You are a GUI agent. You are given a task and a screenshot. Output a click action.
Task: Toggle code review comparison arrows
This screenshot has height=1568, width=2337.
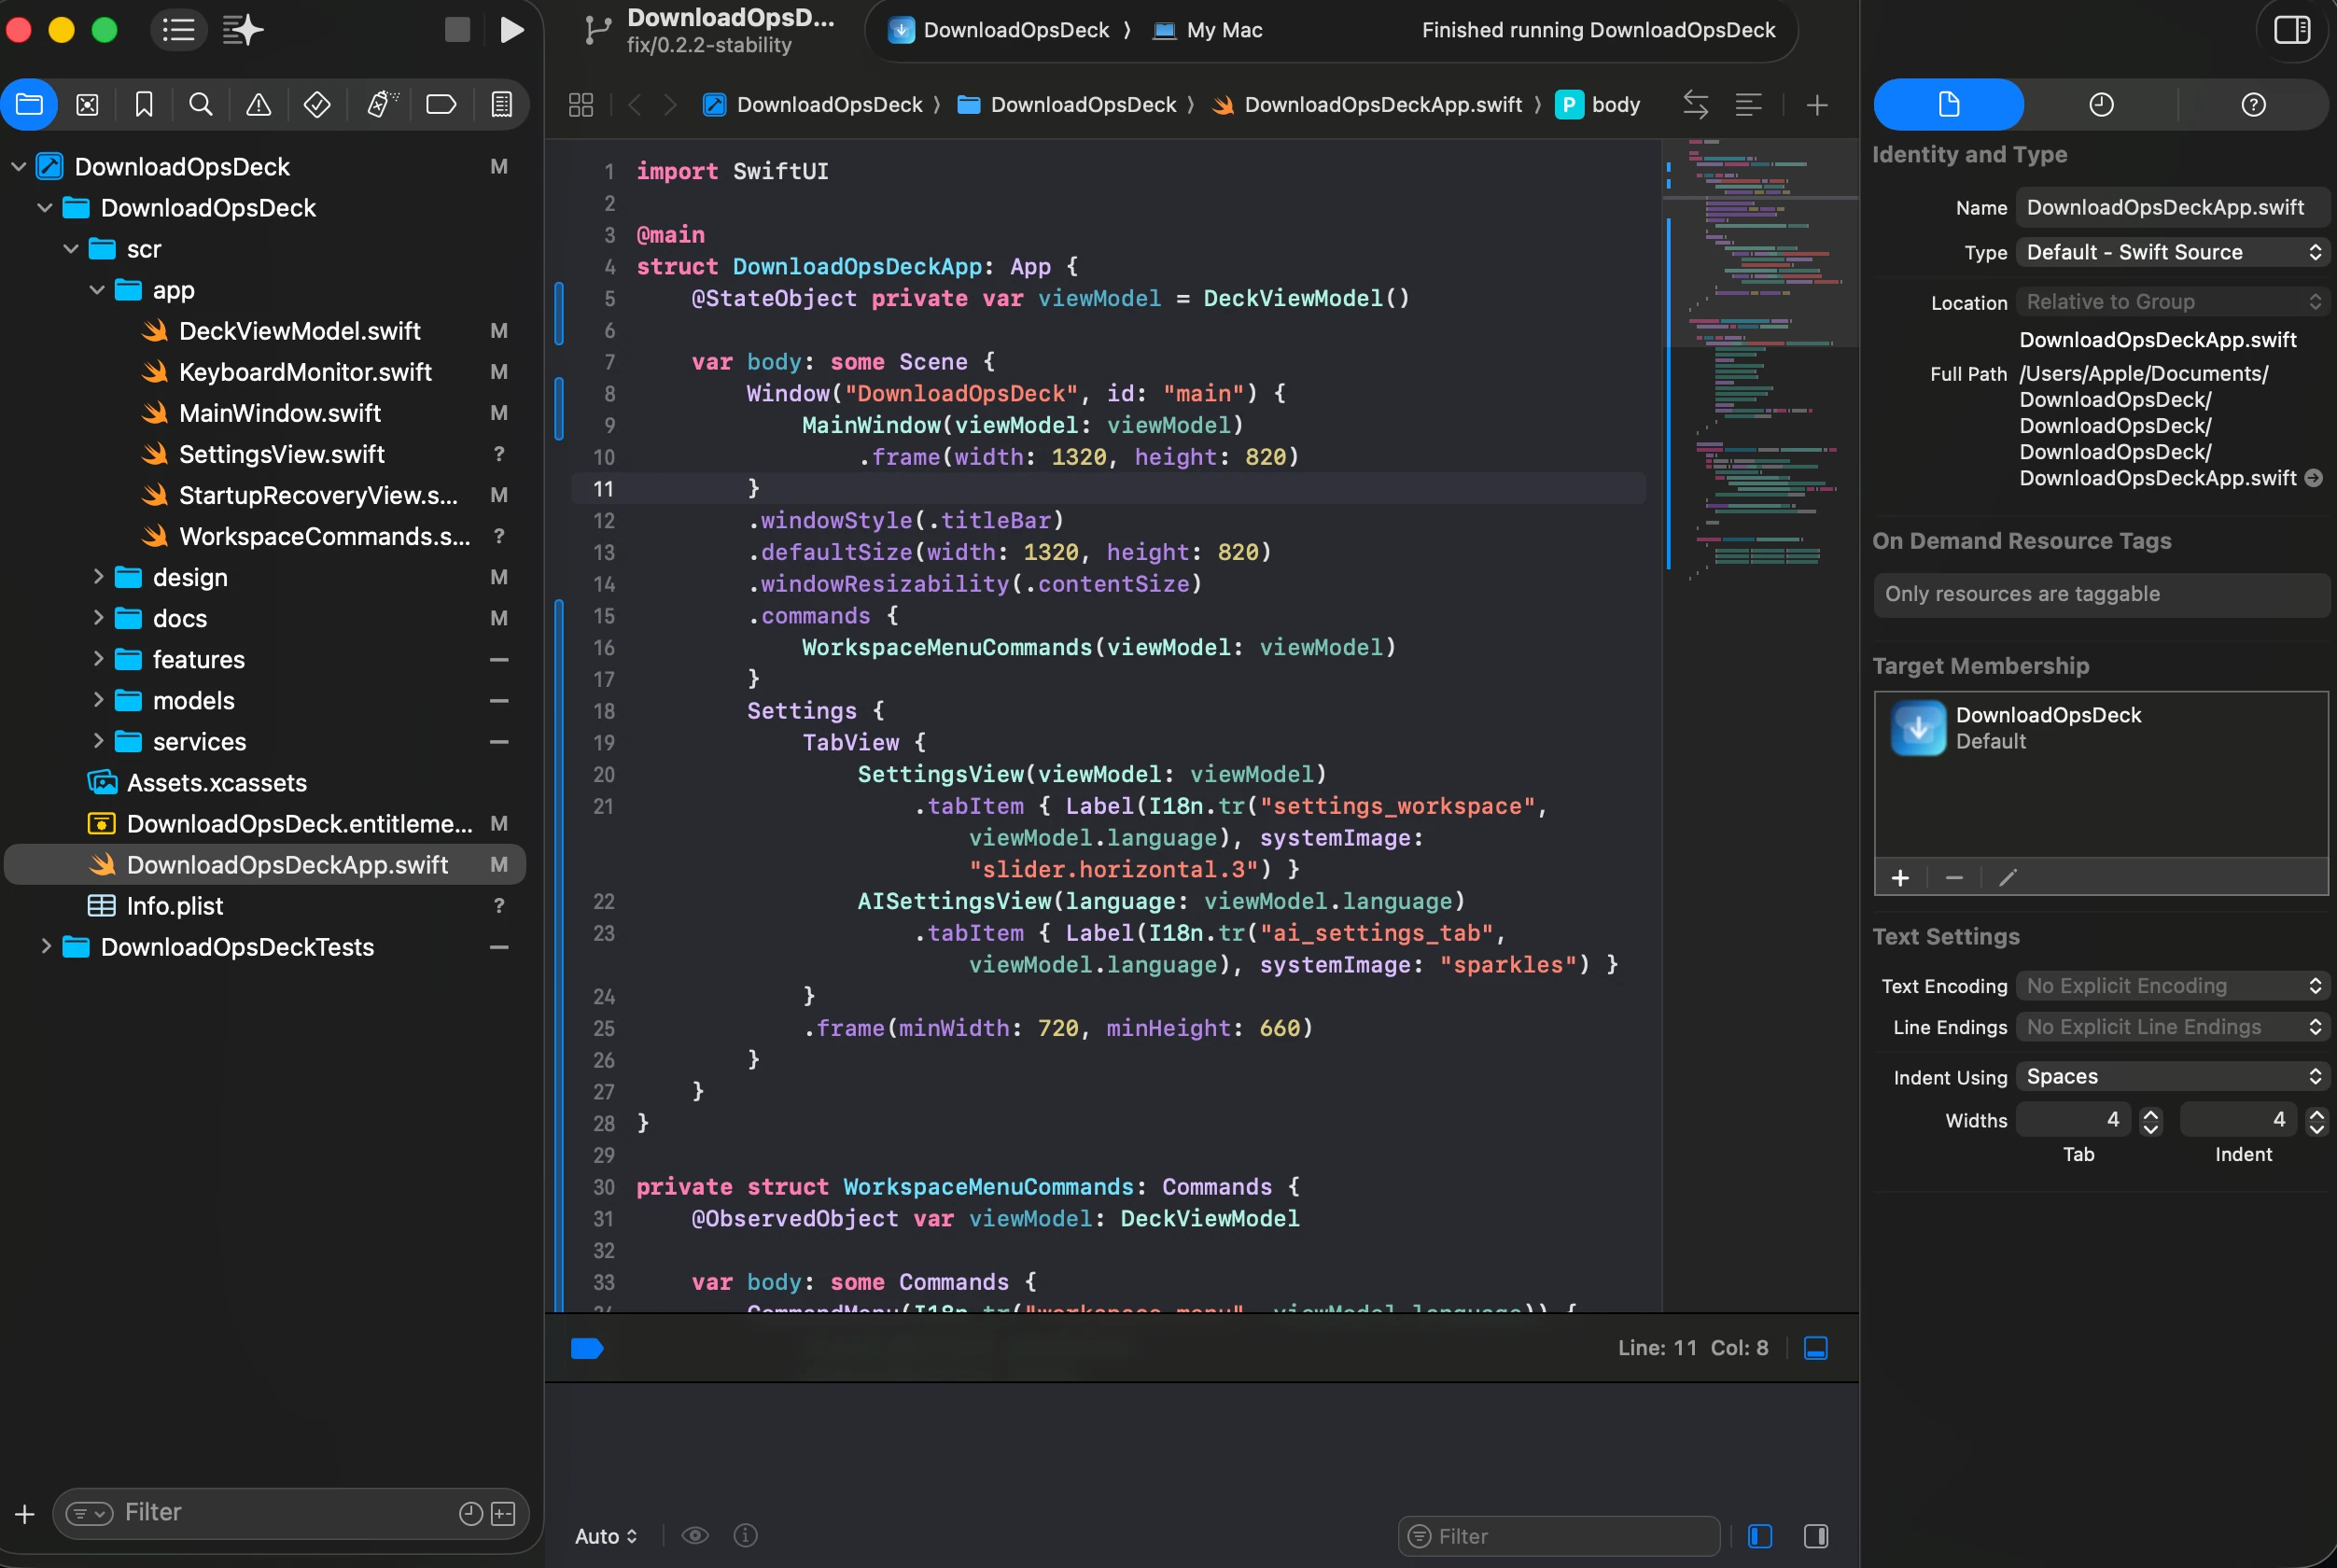1695,104
